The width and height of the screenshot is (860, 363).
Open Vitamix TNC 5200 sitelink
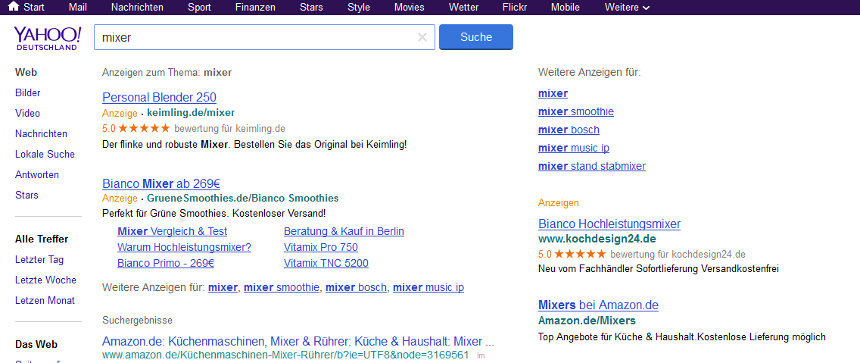[326, 263]
